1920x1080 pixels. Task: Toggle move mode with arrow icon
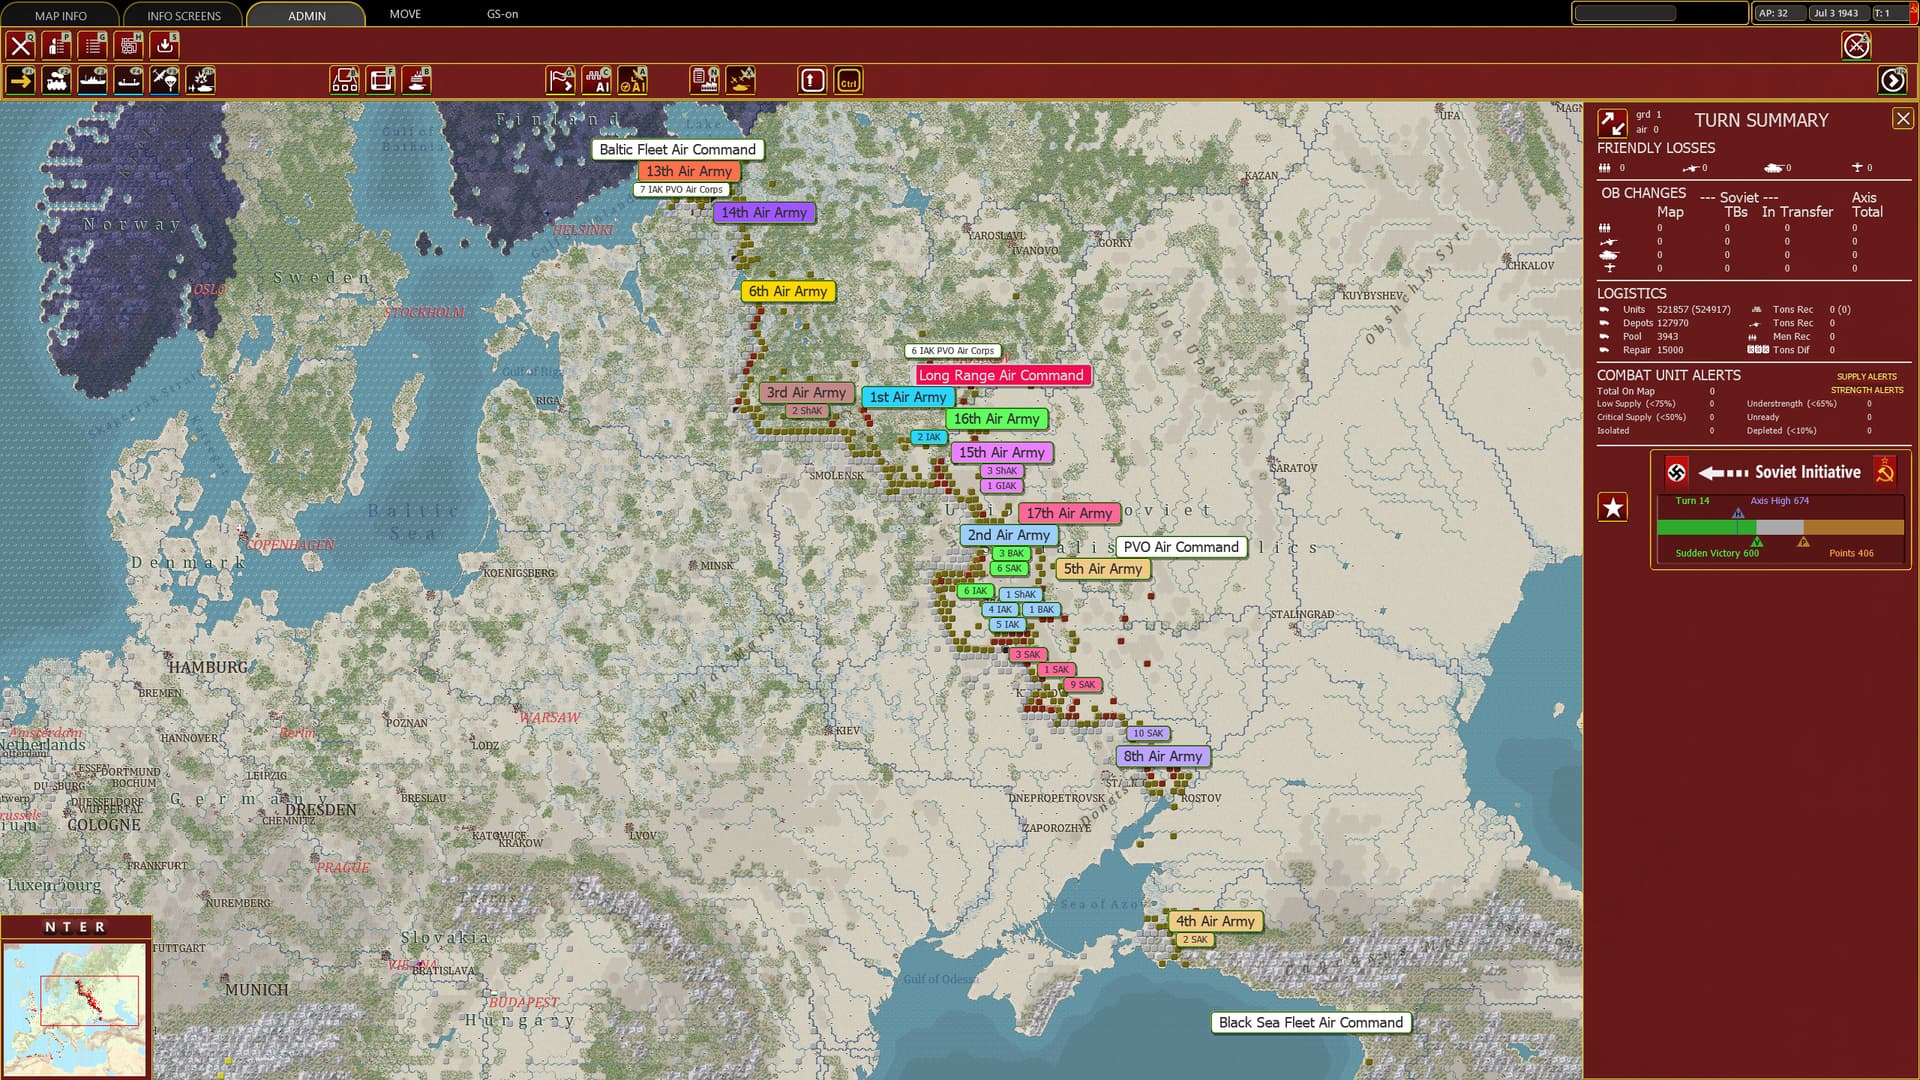pyautogui.click(x=21, y=81)
